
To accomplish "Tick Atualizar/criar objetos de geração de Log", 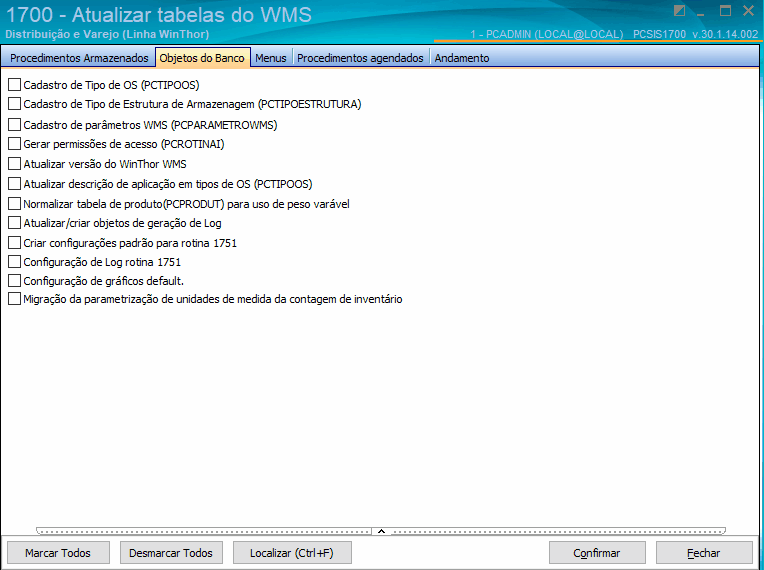I will (x=15, y=223).
